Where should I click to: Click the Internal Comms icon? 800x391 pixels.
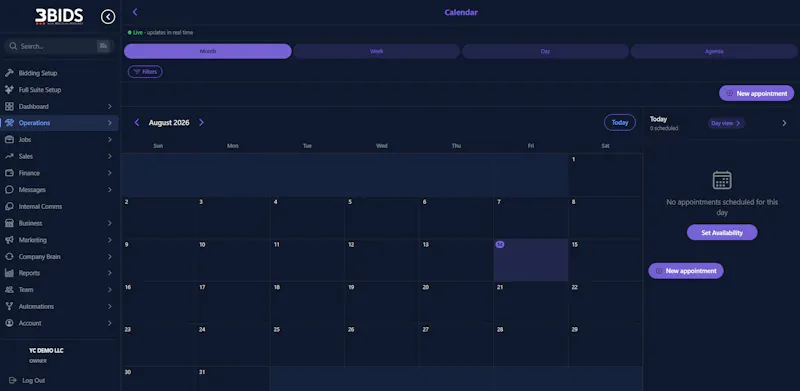click(9, 207)
